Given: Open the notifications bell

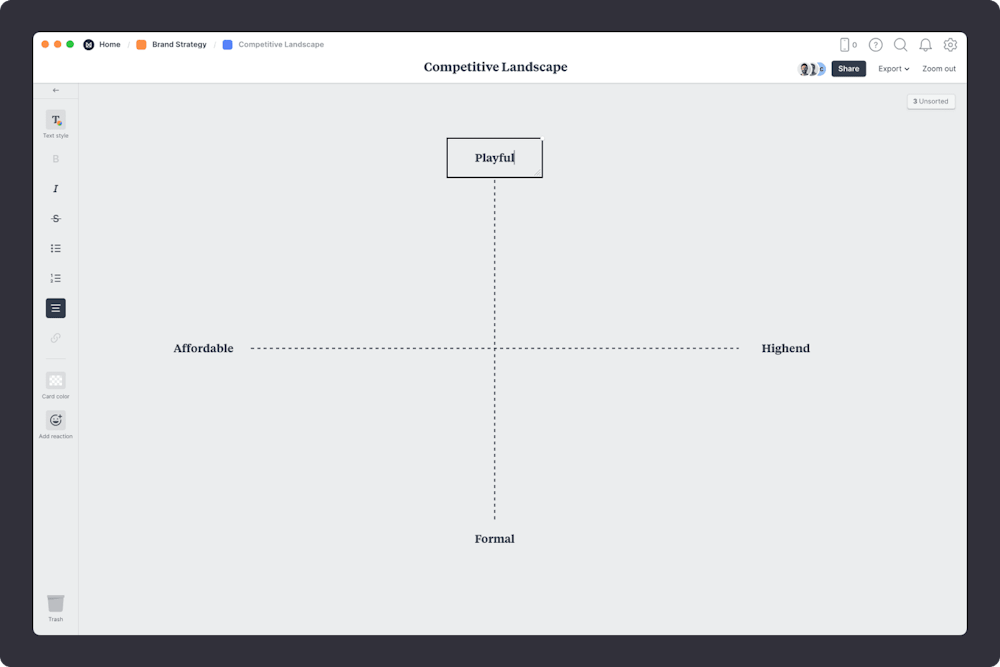Looking at the screenshot, I should pyautogui.click(x=924, y=45).
